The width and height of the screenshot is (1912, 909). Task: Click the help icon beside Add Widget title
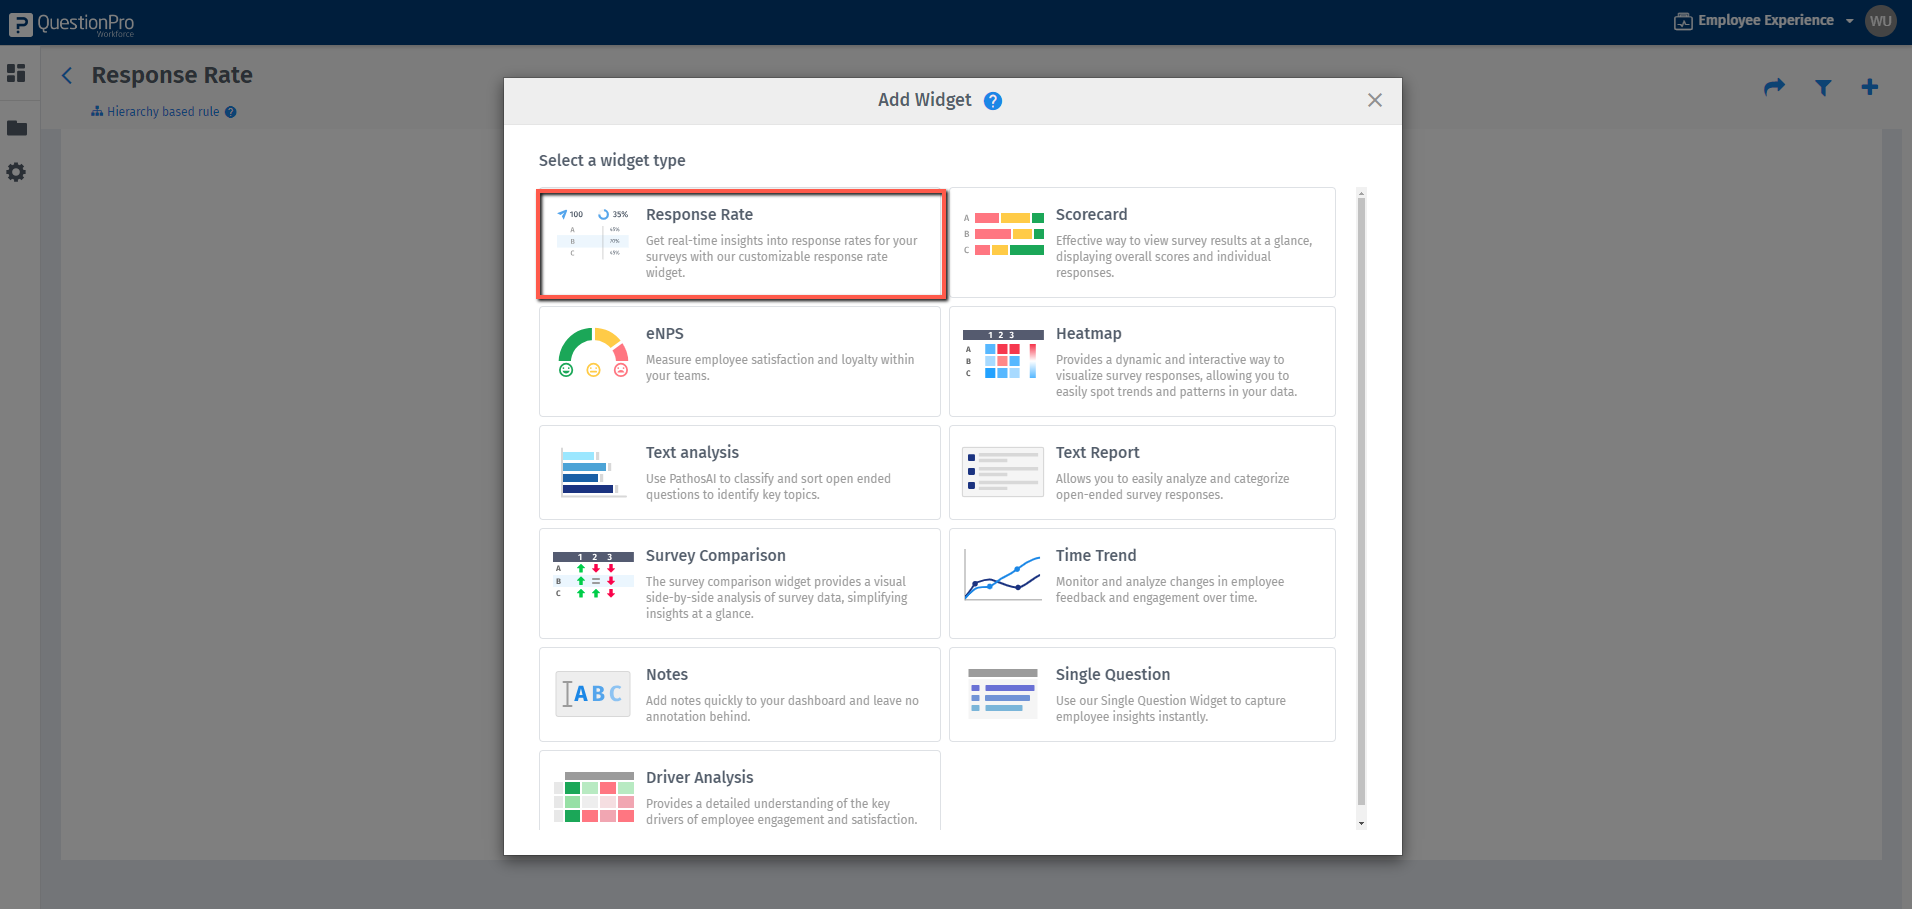point(993,101)
